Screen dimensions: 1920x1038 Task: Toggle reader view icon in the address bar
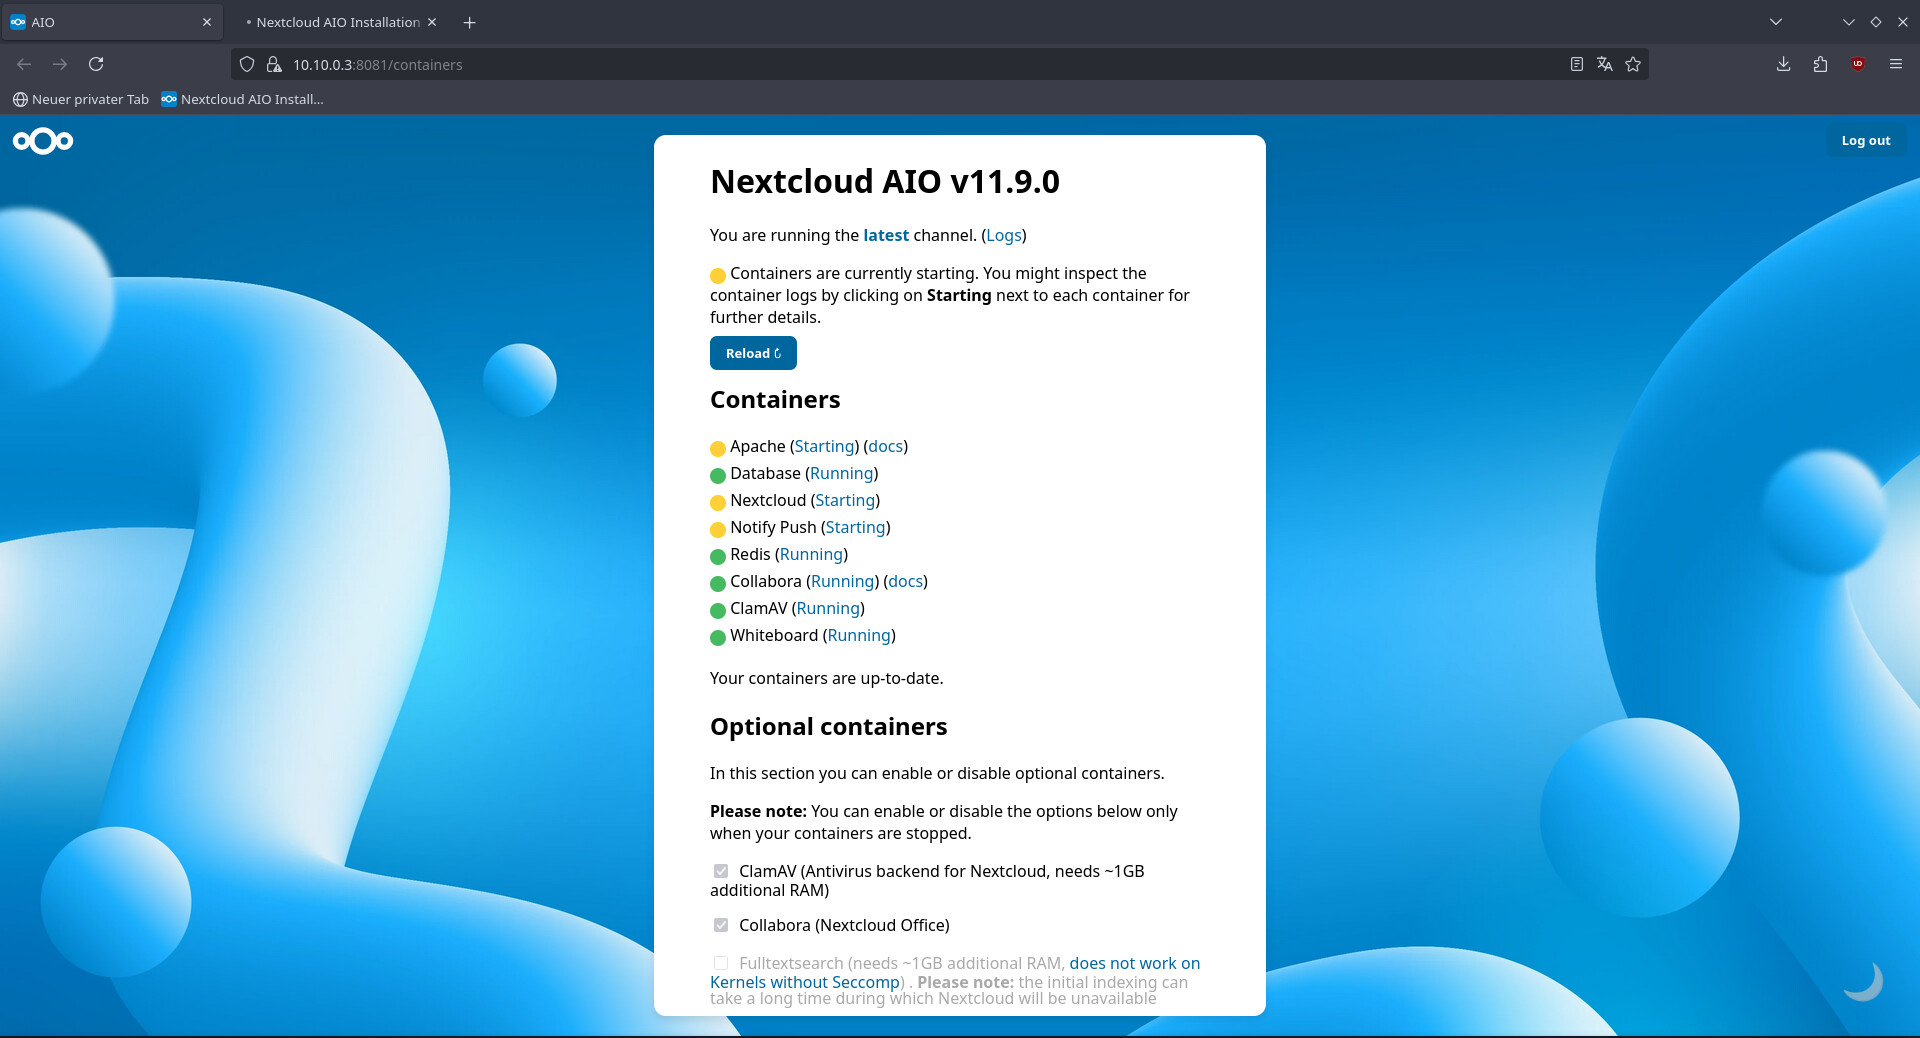coord(1577,64)
